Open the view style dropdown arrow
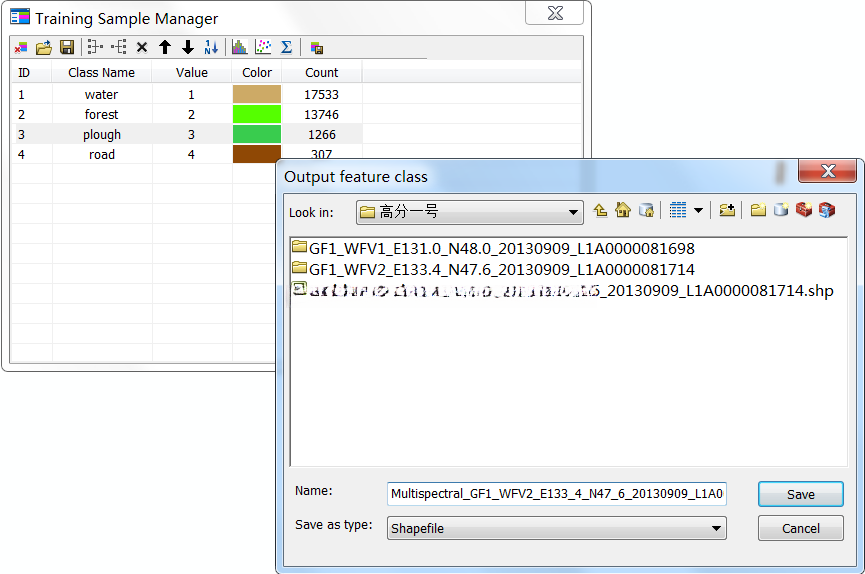 tap(698, 210)
